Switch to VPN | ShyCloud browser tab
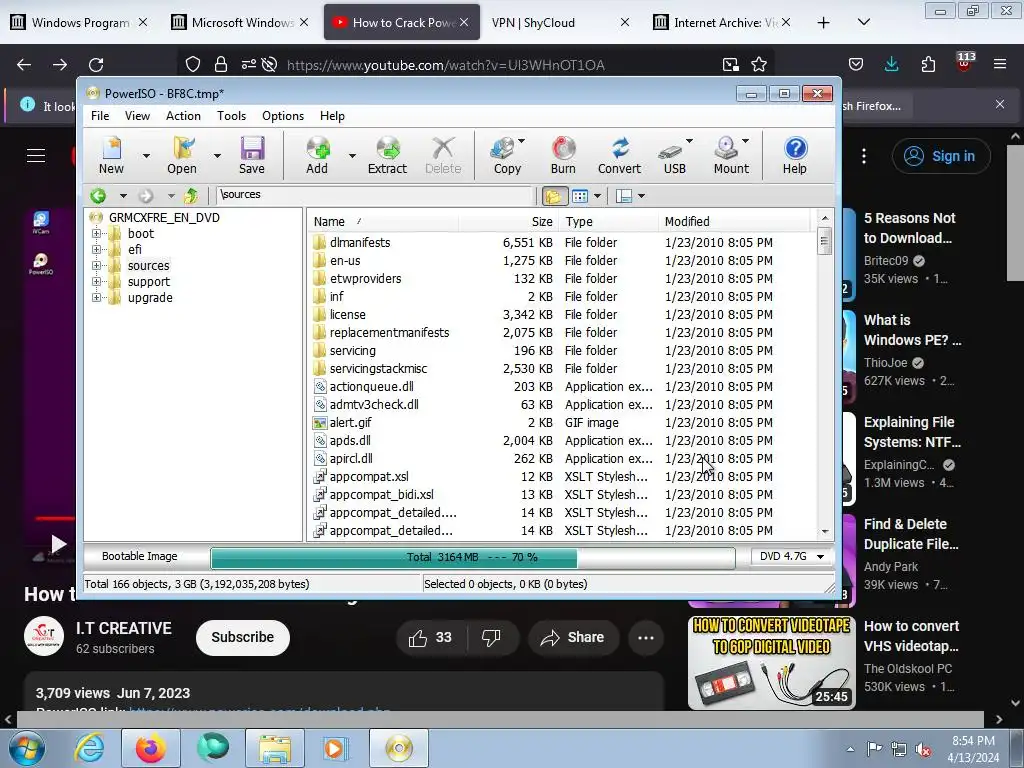Image resolution: width=1024 pixels, height=768 pixels. pos(561,22)
